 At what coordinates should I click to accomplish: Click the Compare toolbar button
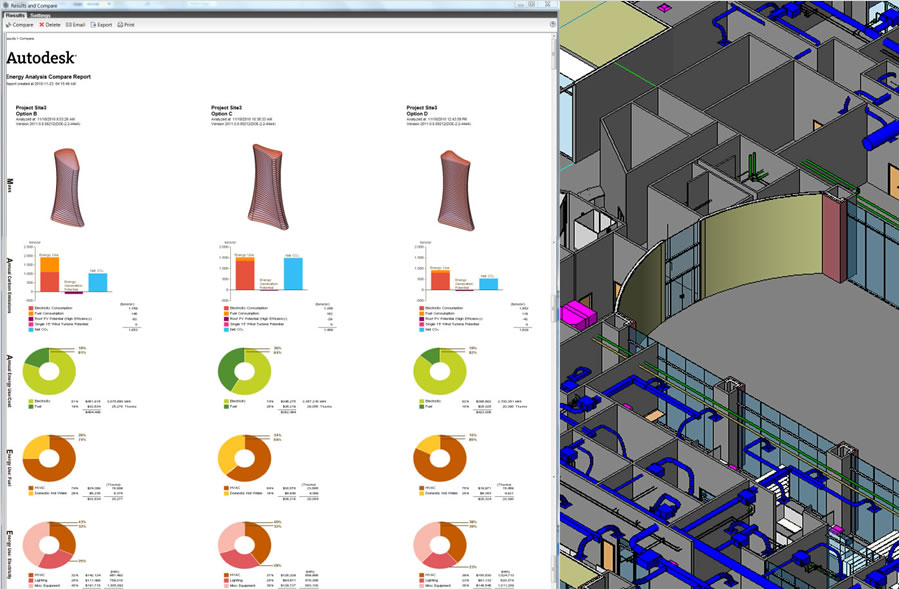click(x=20, y=25)
